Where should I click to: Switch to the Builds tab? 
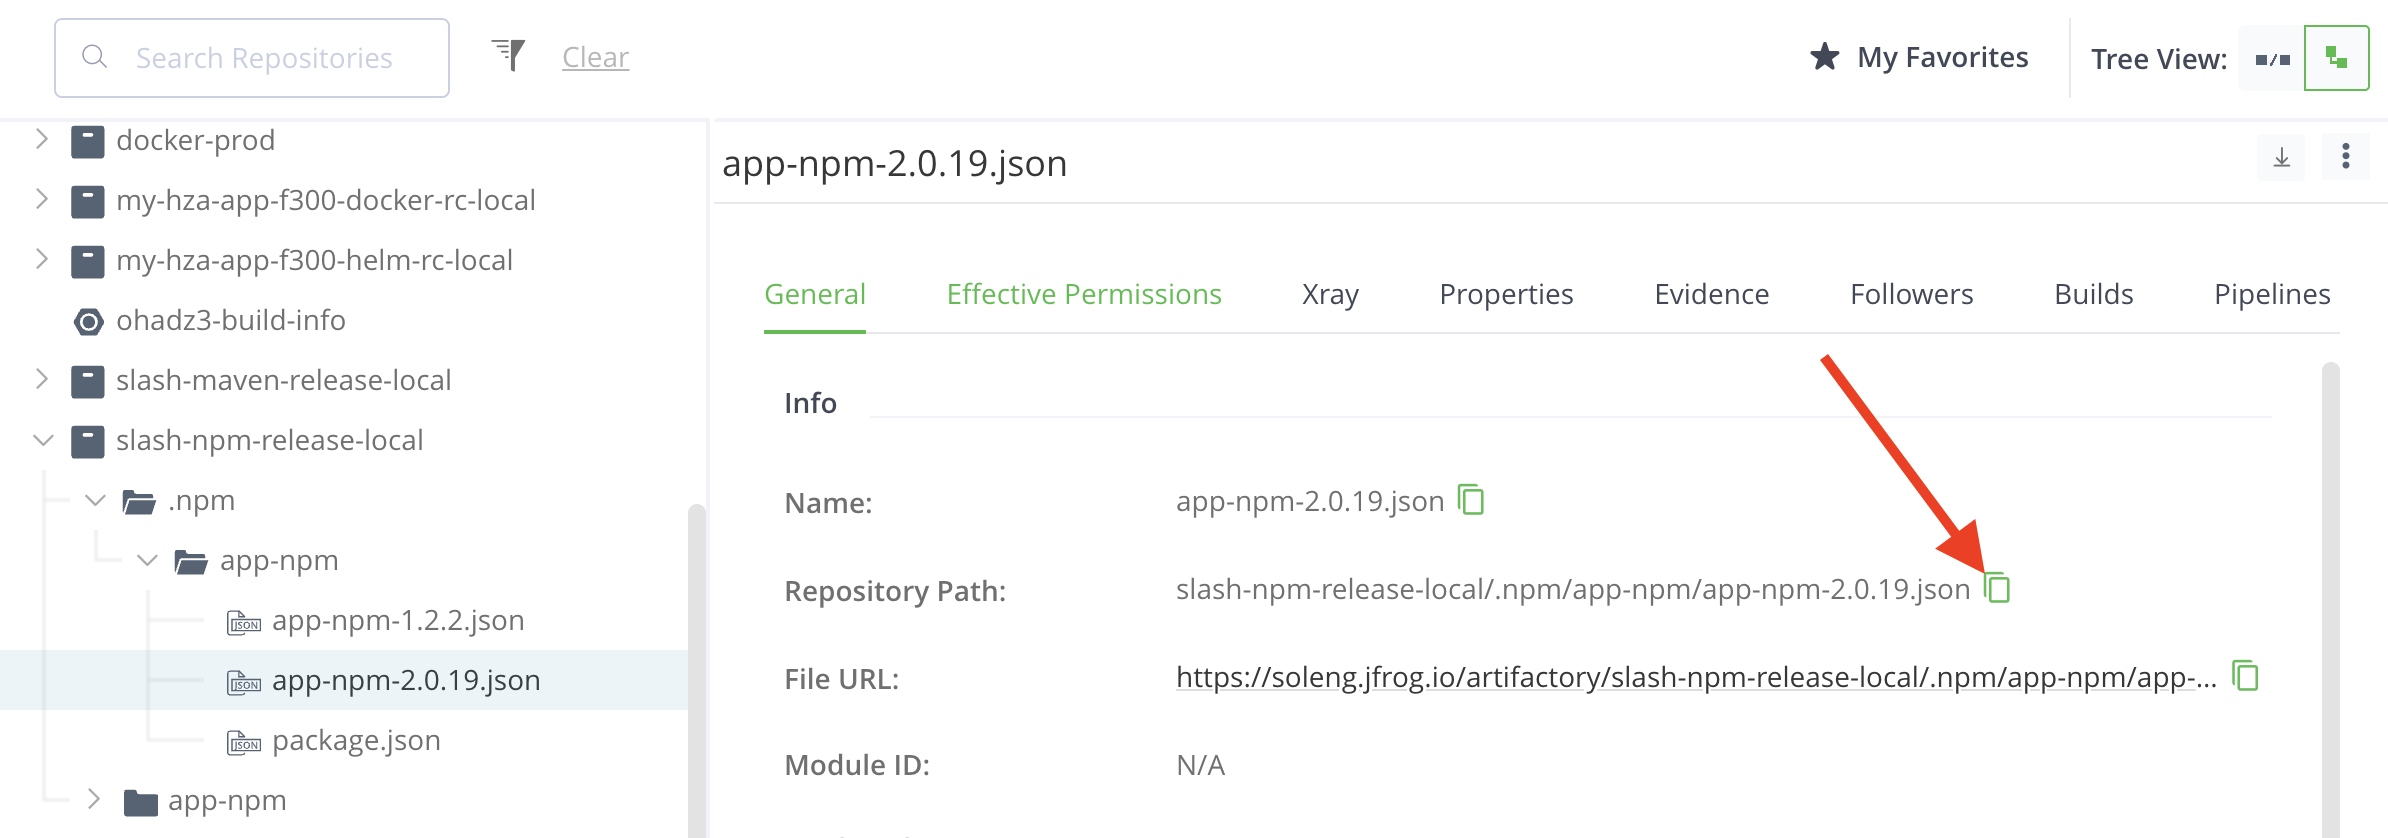point(2093,294)
